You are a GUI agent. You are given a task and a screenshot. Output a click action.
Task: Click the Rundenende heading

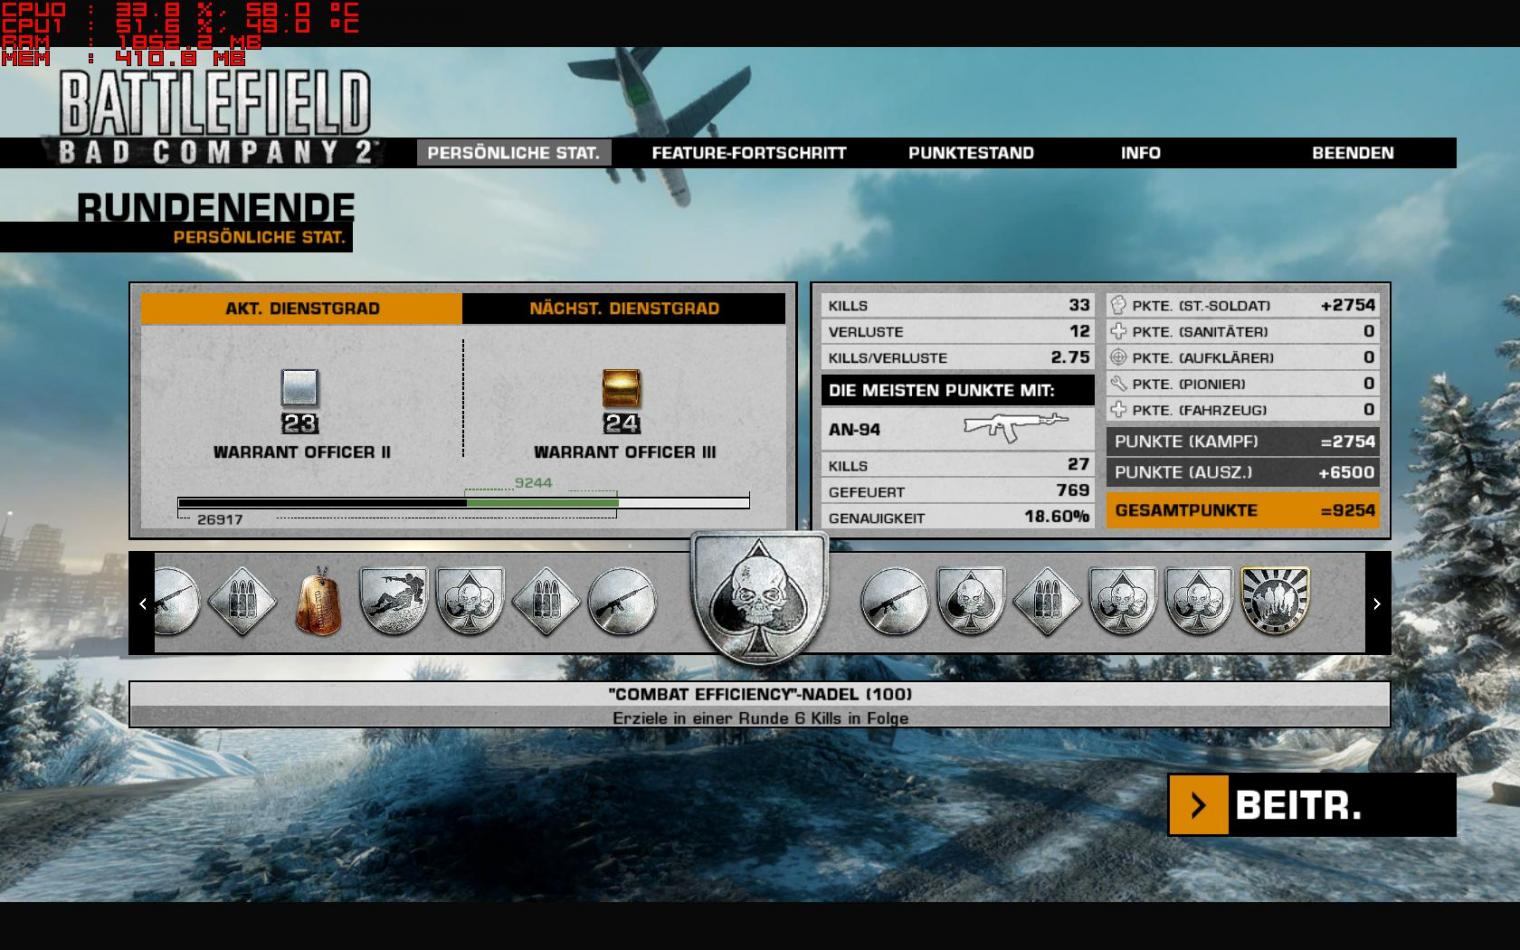pos(215,208)
